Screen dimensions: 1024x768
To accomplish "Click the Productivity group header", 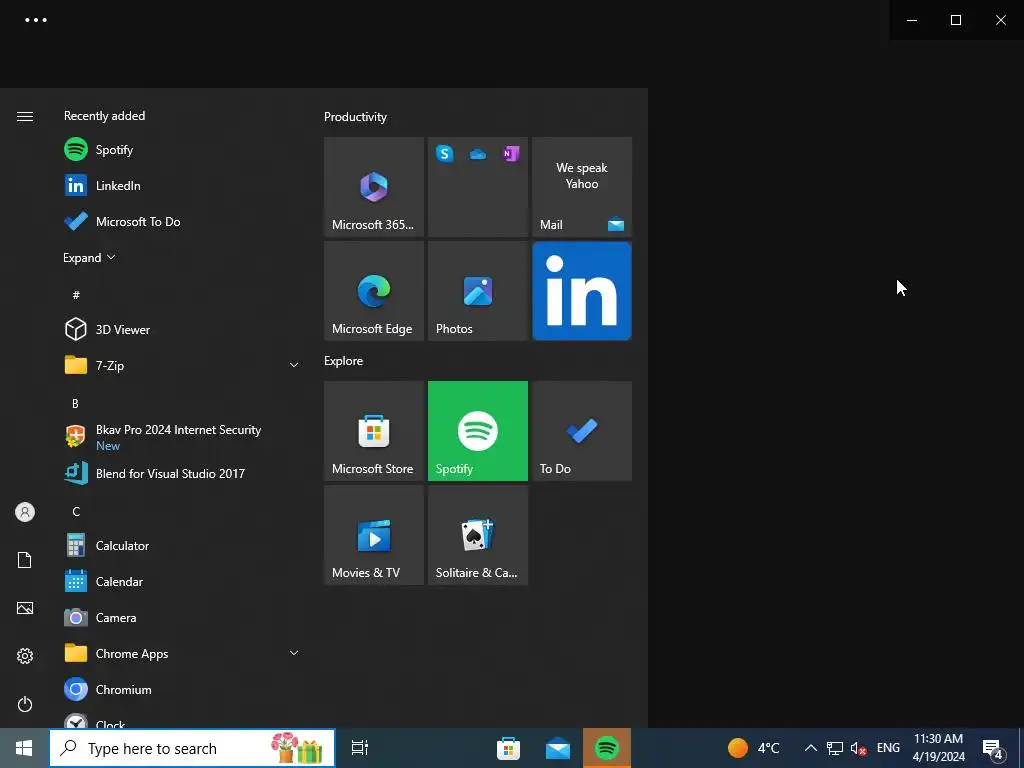I will click(x=355, y=117).
